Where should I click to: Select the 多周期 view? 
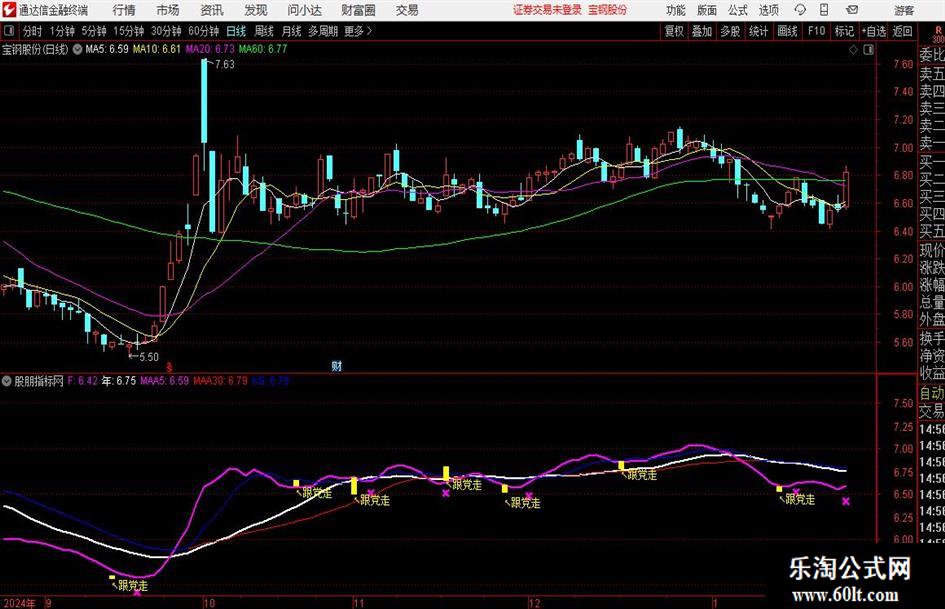click(323, 31)
